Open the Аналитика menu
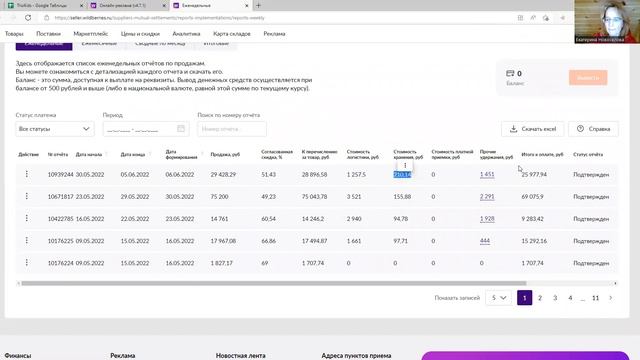Viewport: 640px width, 360px height. point(186,34)
